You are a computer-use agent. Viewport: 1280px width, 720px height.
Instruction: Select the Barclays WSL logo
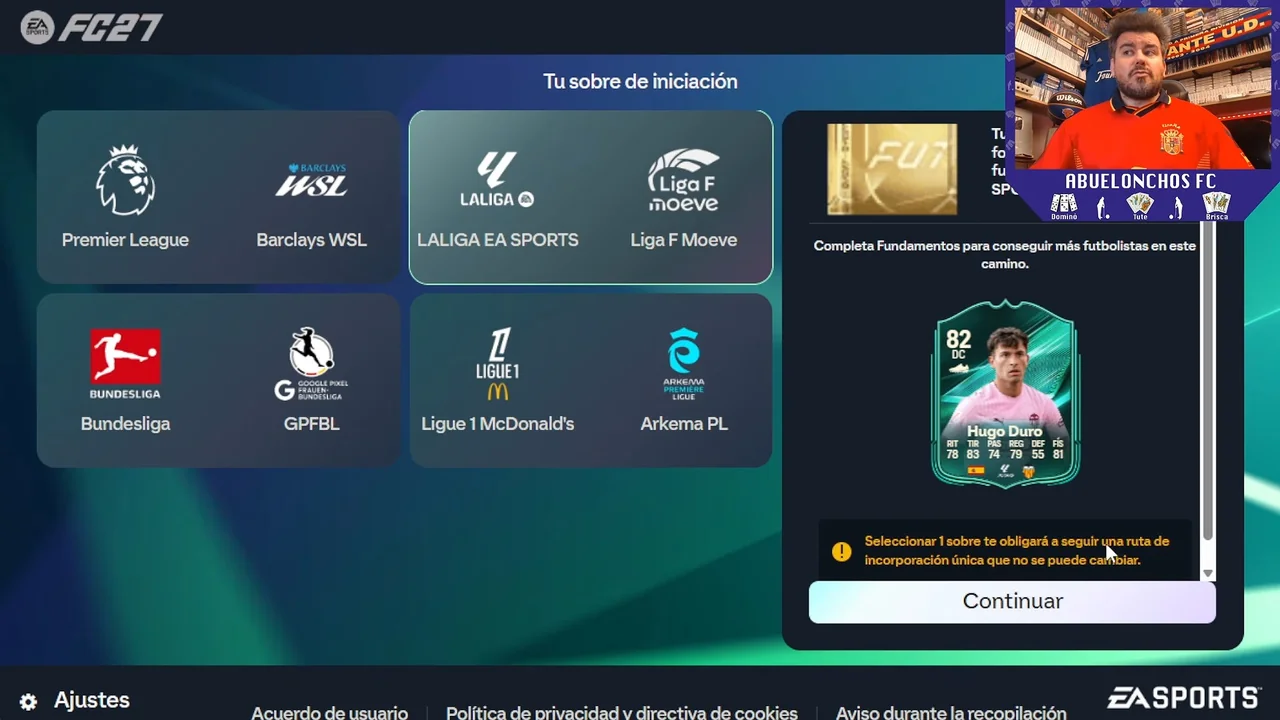click(x=311, y=180)
